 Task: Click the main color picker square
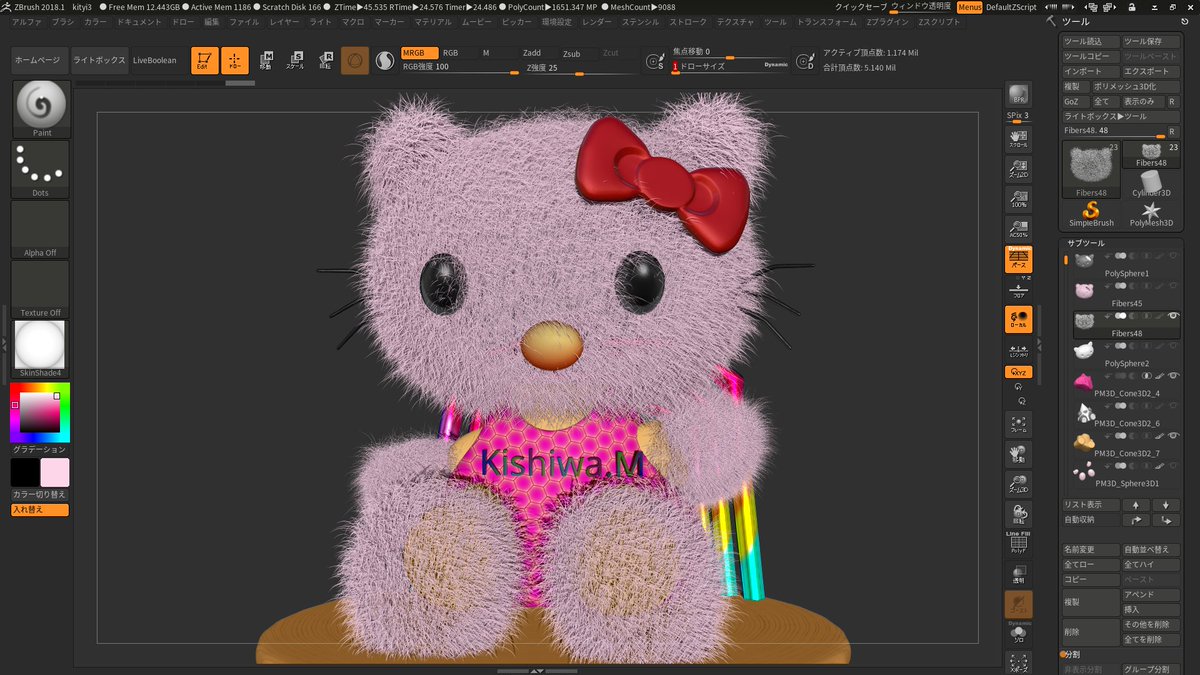[x=40, y=412]
